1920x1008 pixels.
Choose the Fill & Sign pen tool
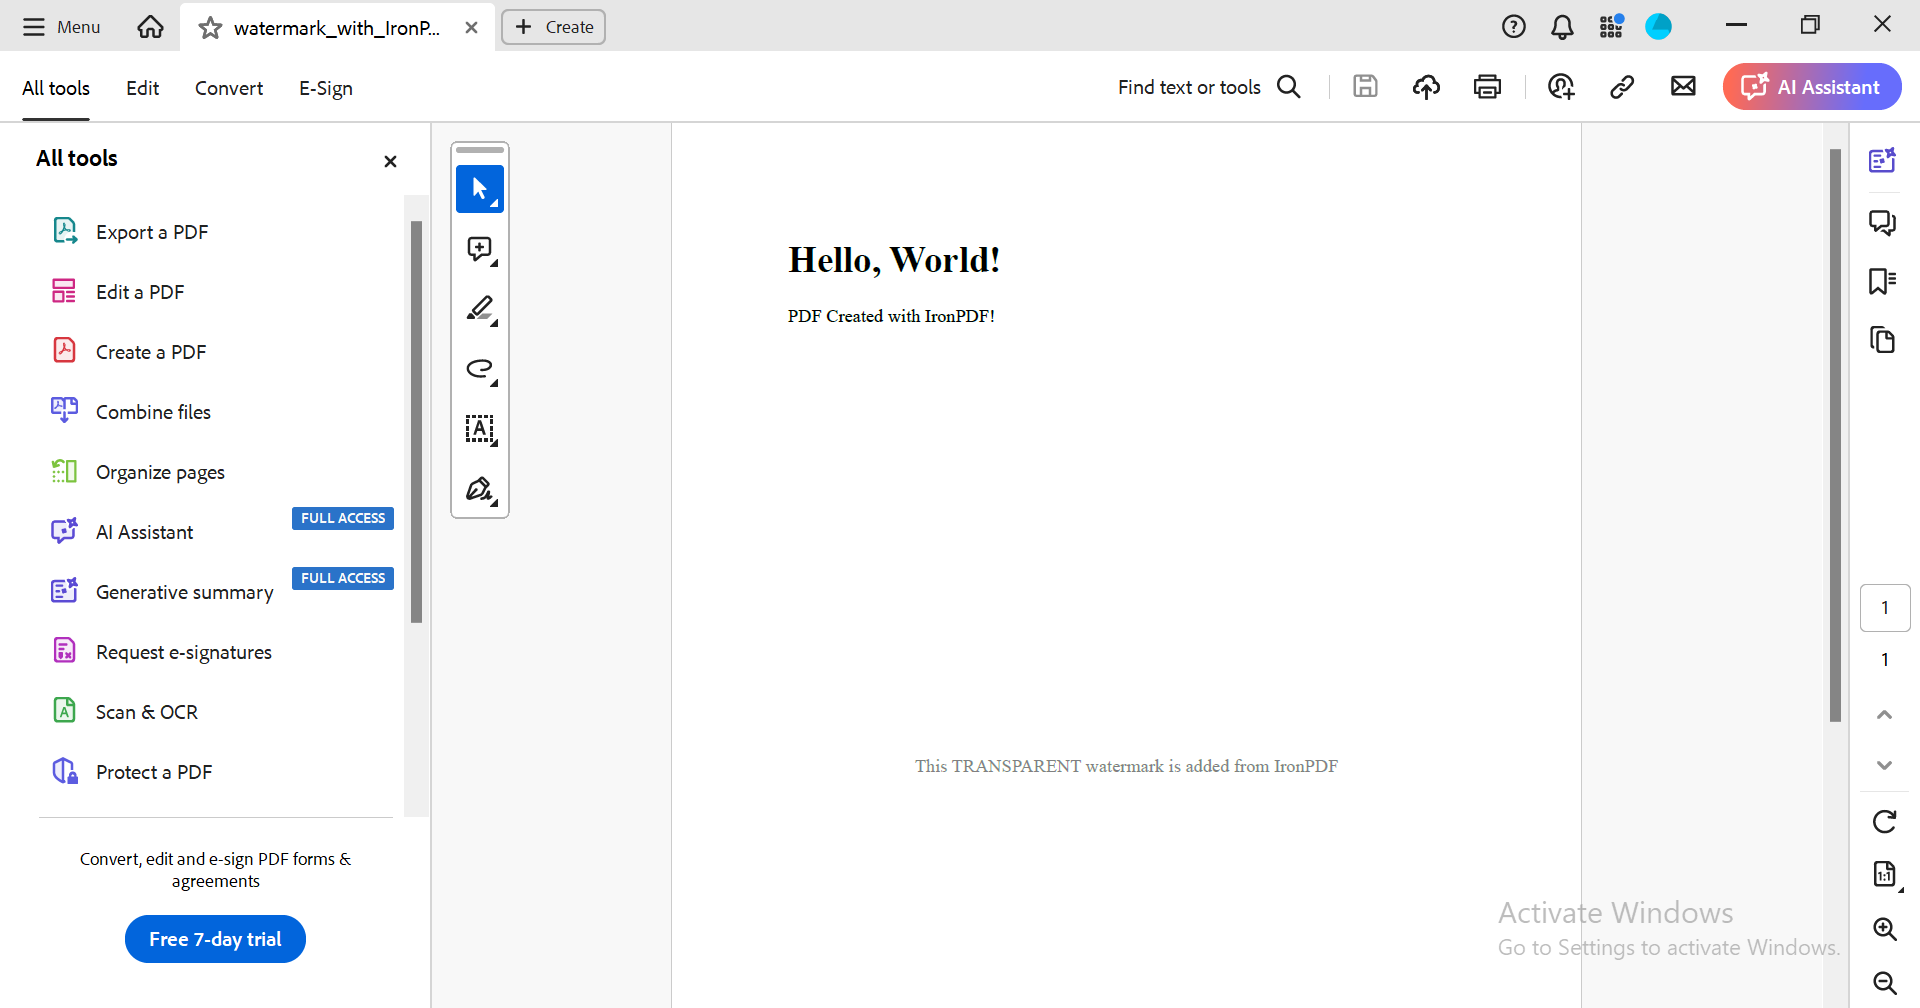480,489
